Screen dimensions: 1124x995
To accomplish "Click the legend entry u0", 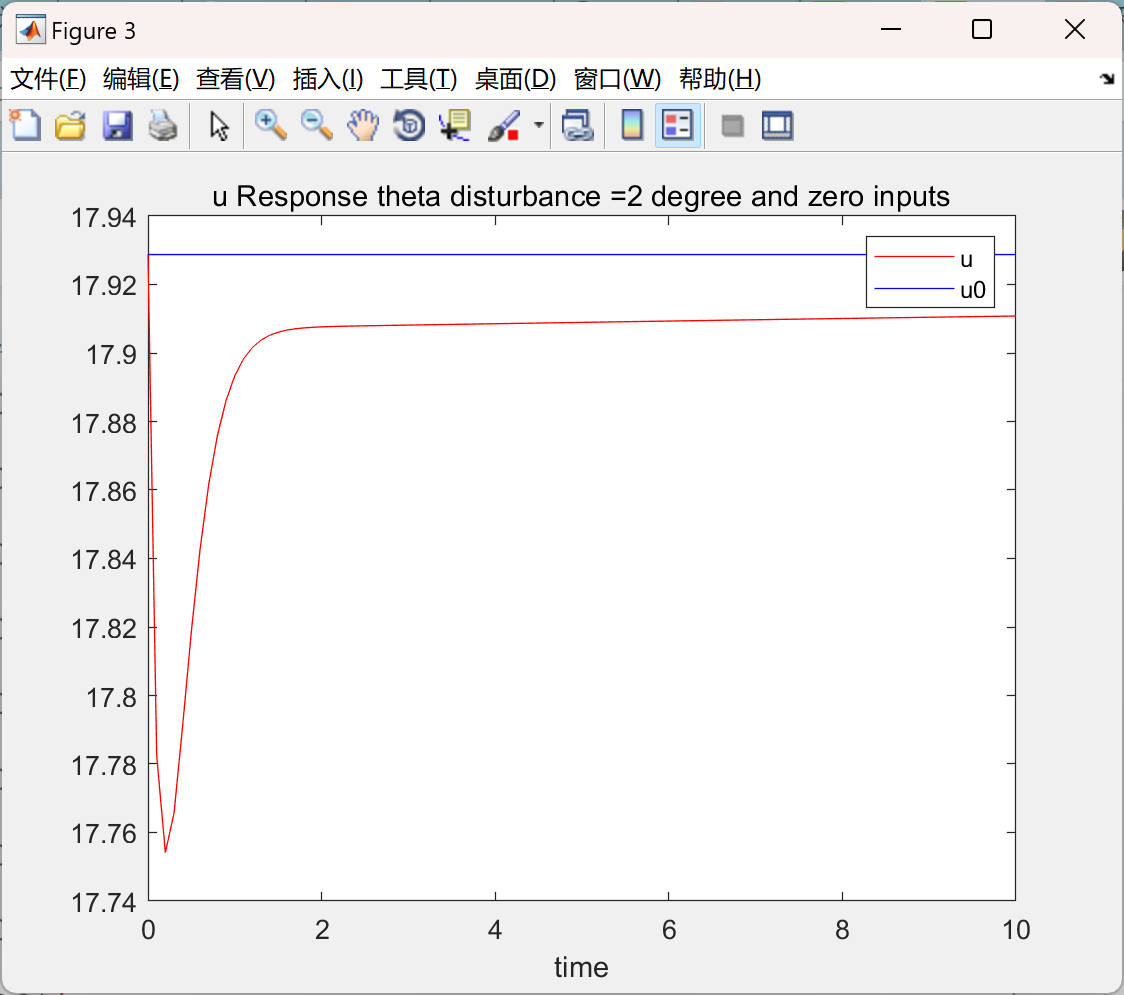I will click(973, 290).
